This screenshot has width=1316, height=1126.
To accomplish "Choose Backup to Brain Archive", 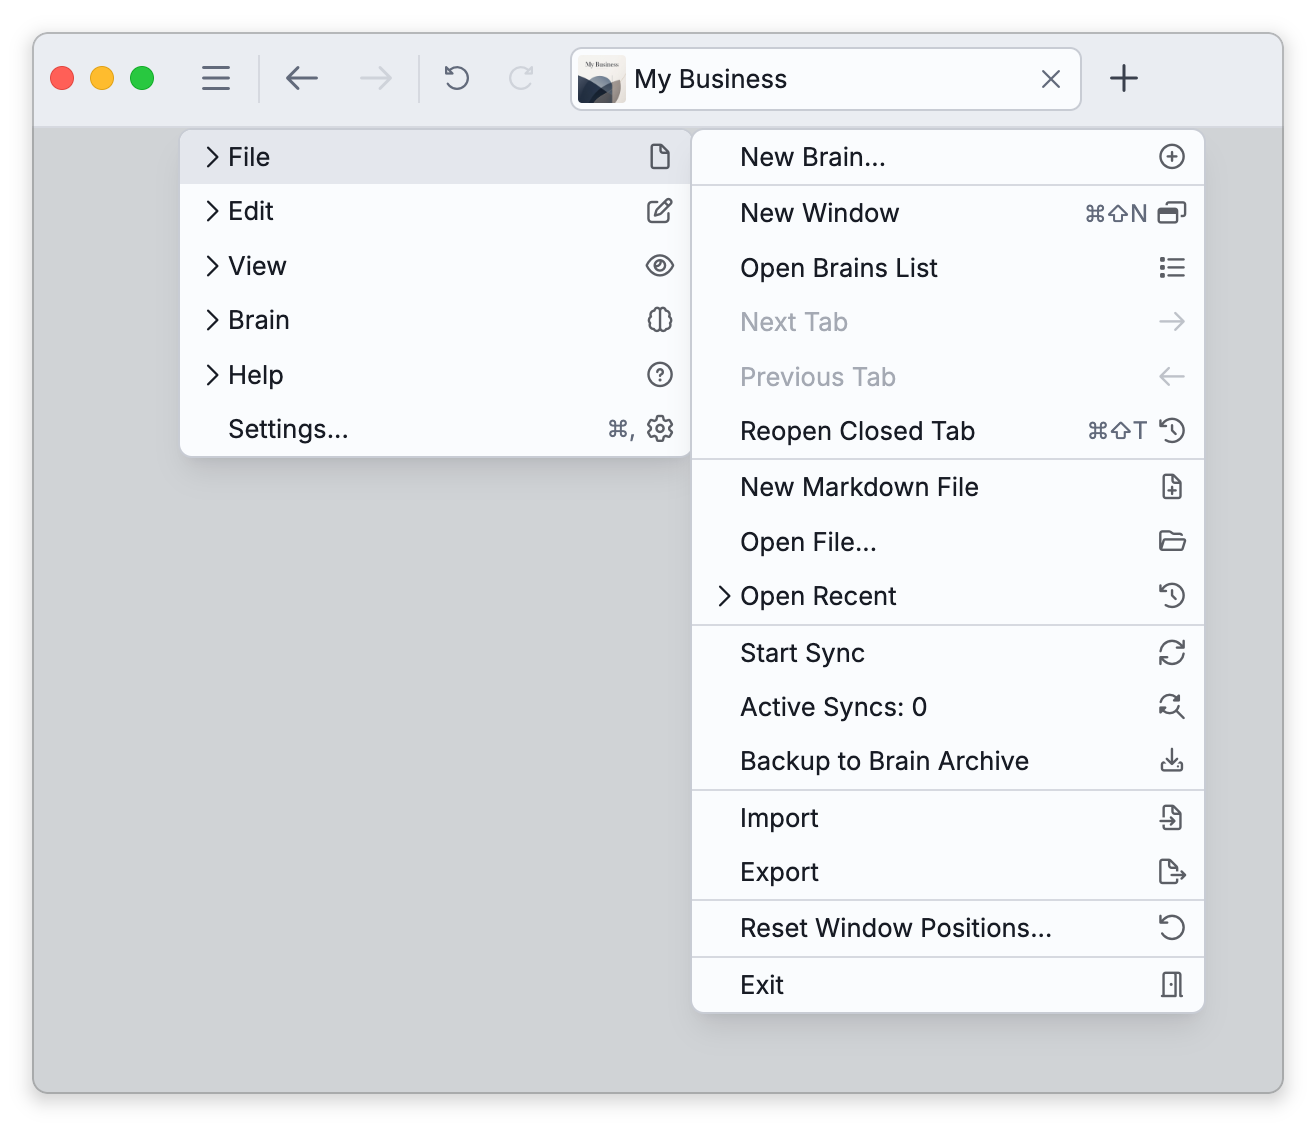I will [948, 761].
